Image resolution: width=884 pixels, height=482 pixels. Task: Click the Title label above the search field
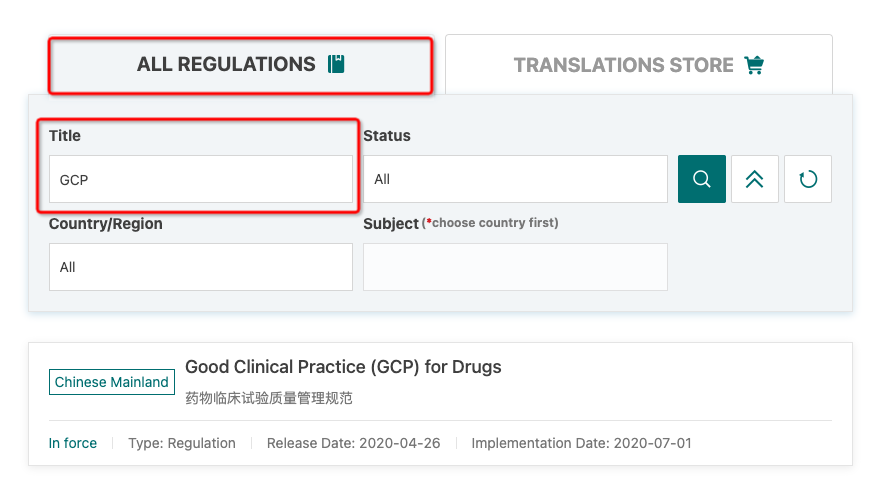click(x=65, y=136)
